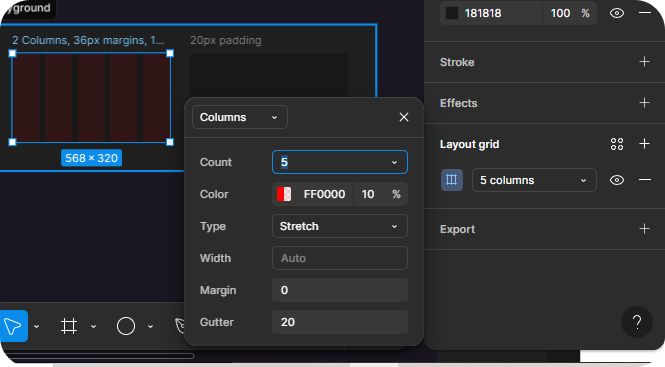Open the Count dropdown showing 5
665x367 pixels.
[x=340, y=162]
